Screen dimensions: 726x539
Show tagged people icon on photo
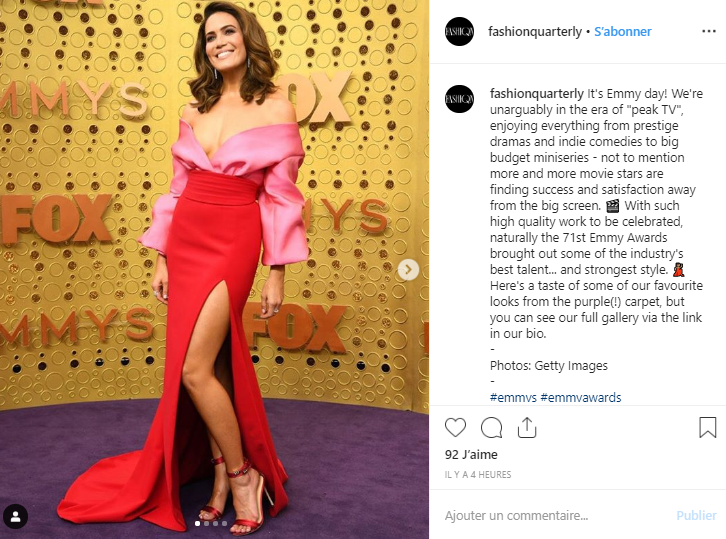15,516
